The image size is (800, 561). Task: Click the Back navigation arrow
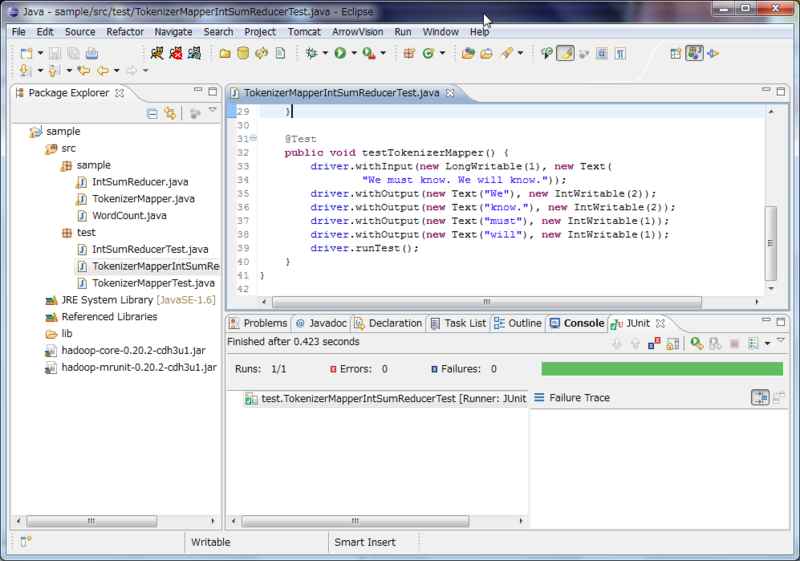[103, 70]
